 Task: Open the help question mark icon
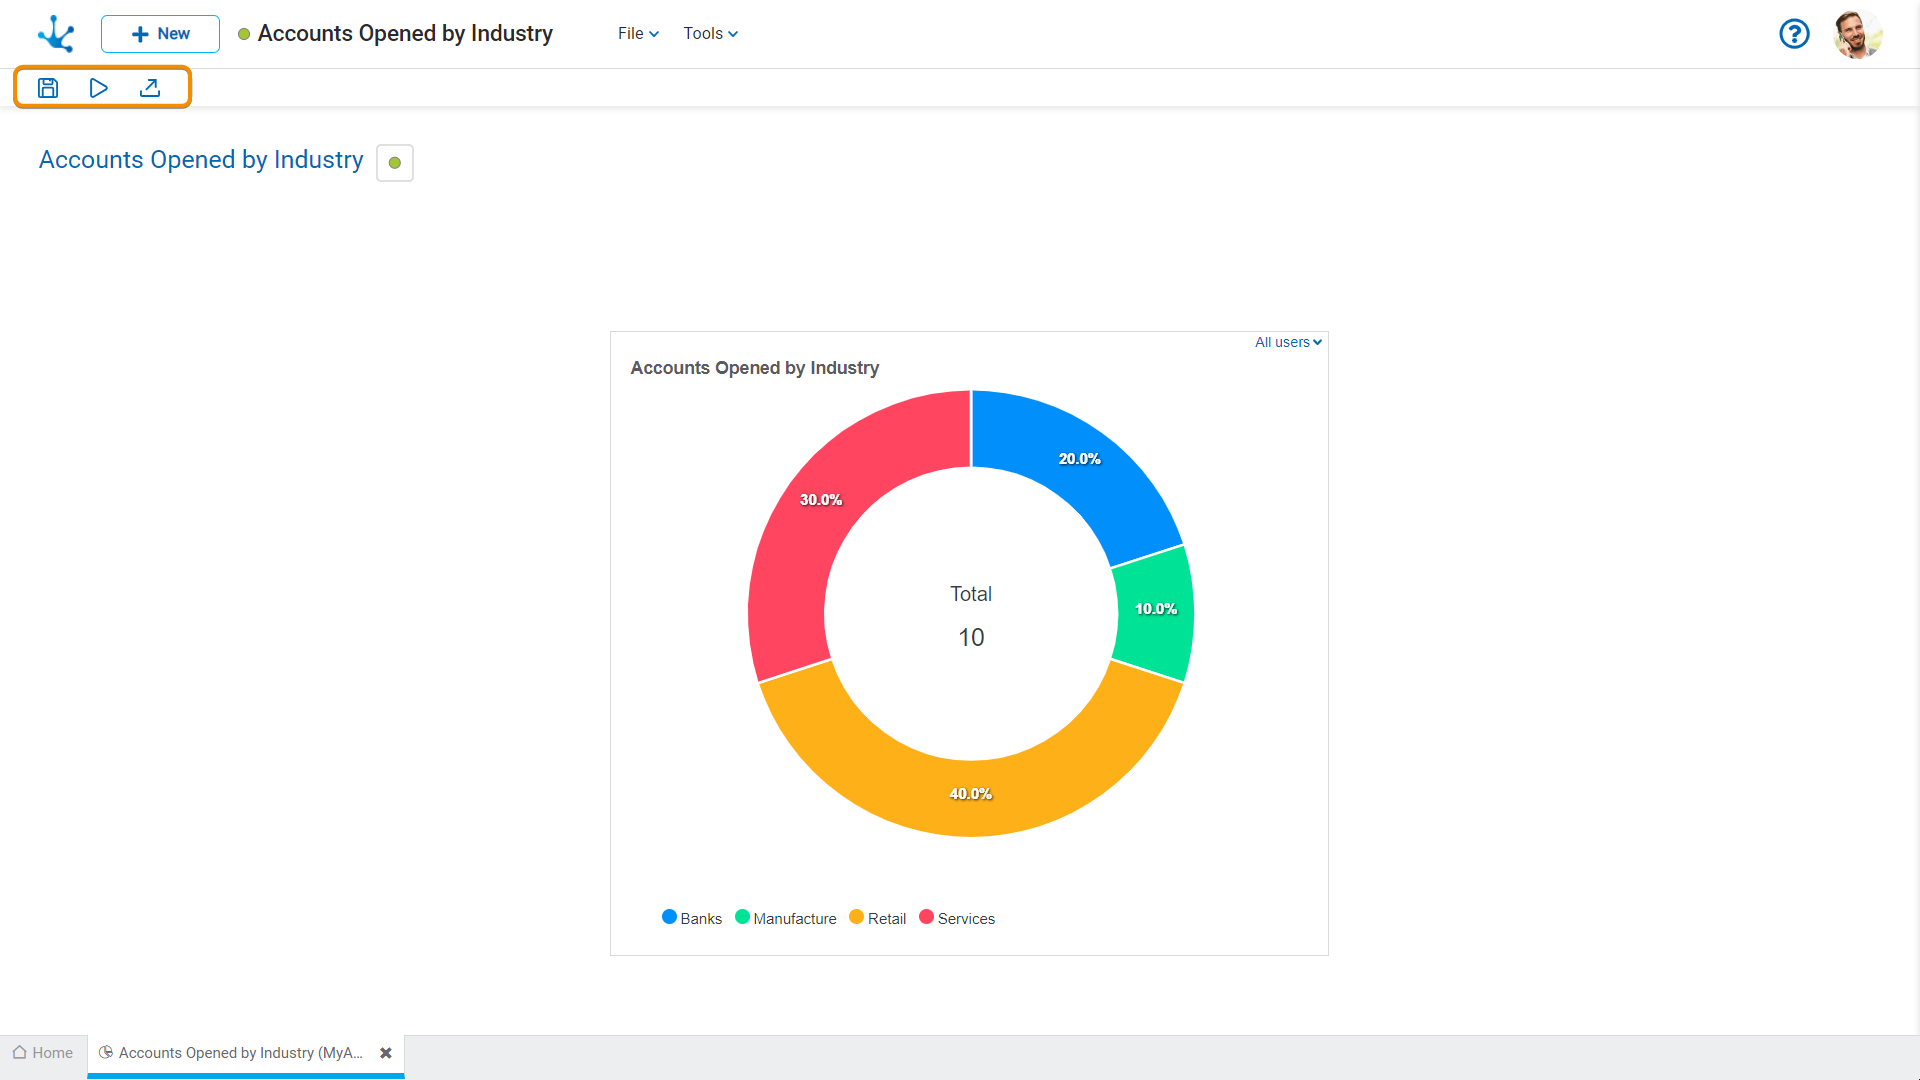[x=1794, y=34]
